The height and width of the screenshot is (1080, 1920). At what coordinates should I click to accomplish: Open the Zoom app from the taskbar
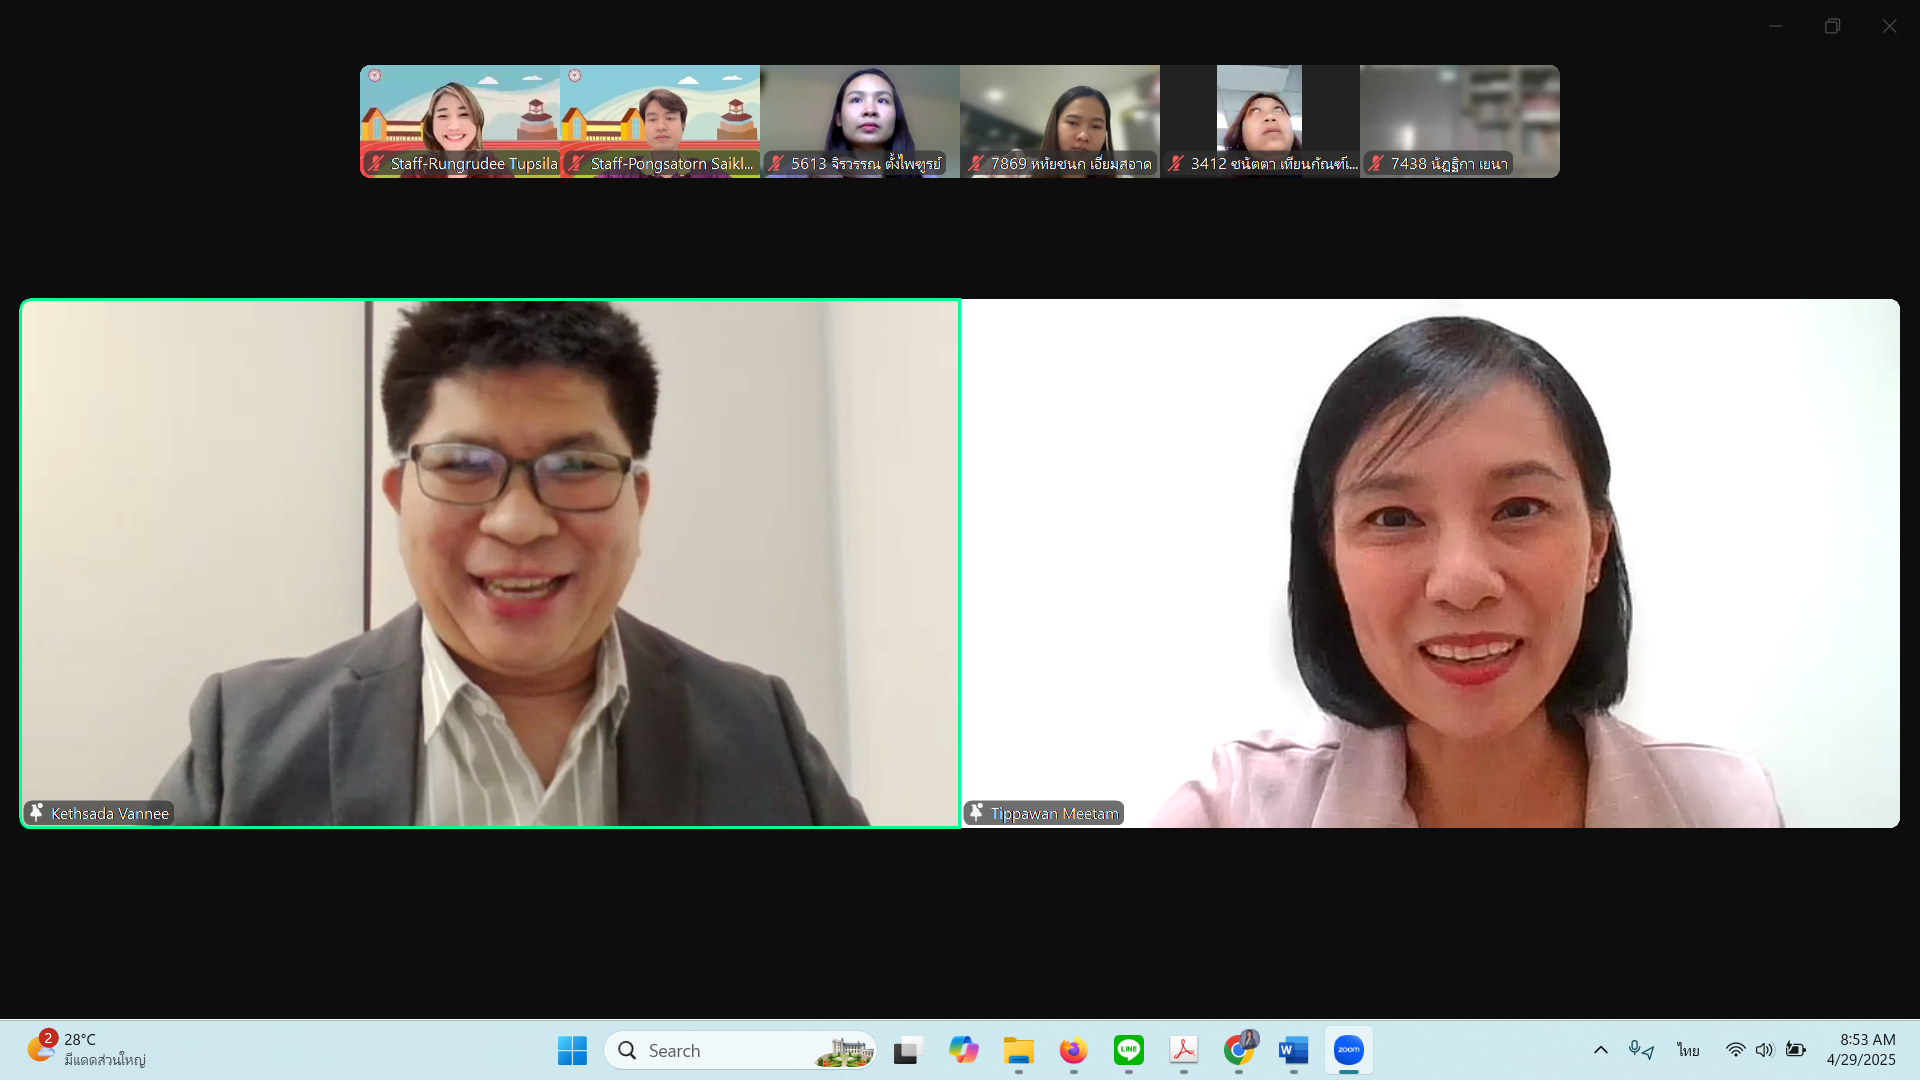[x=1348, y=1050]
